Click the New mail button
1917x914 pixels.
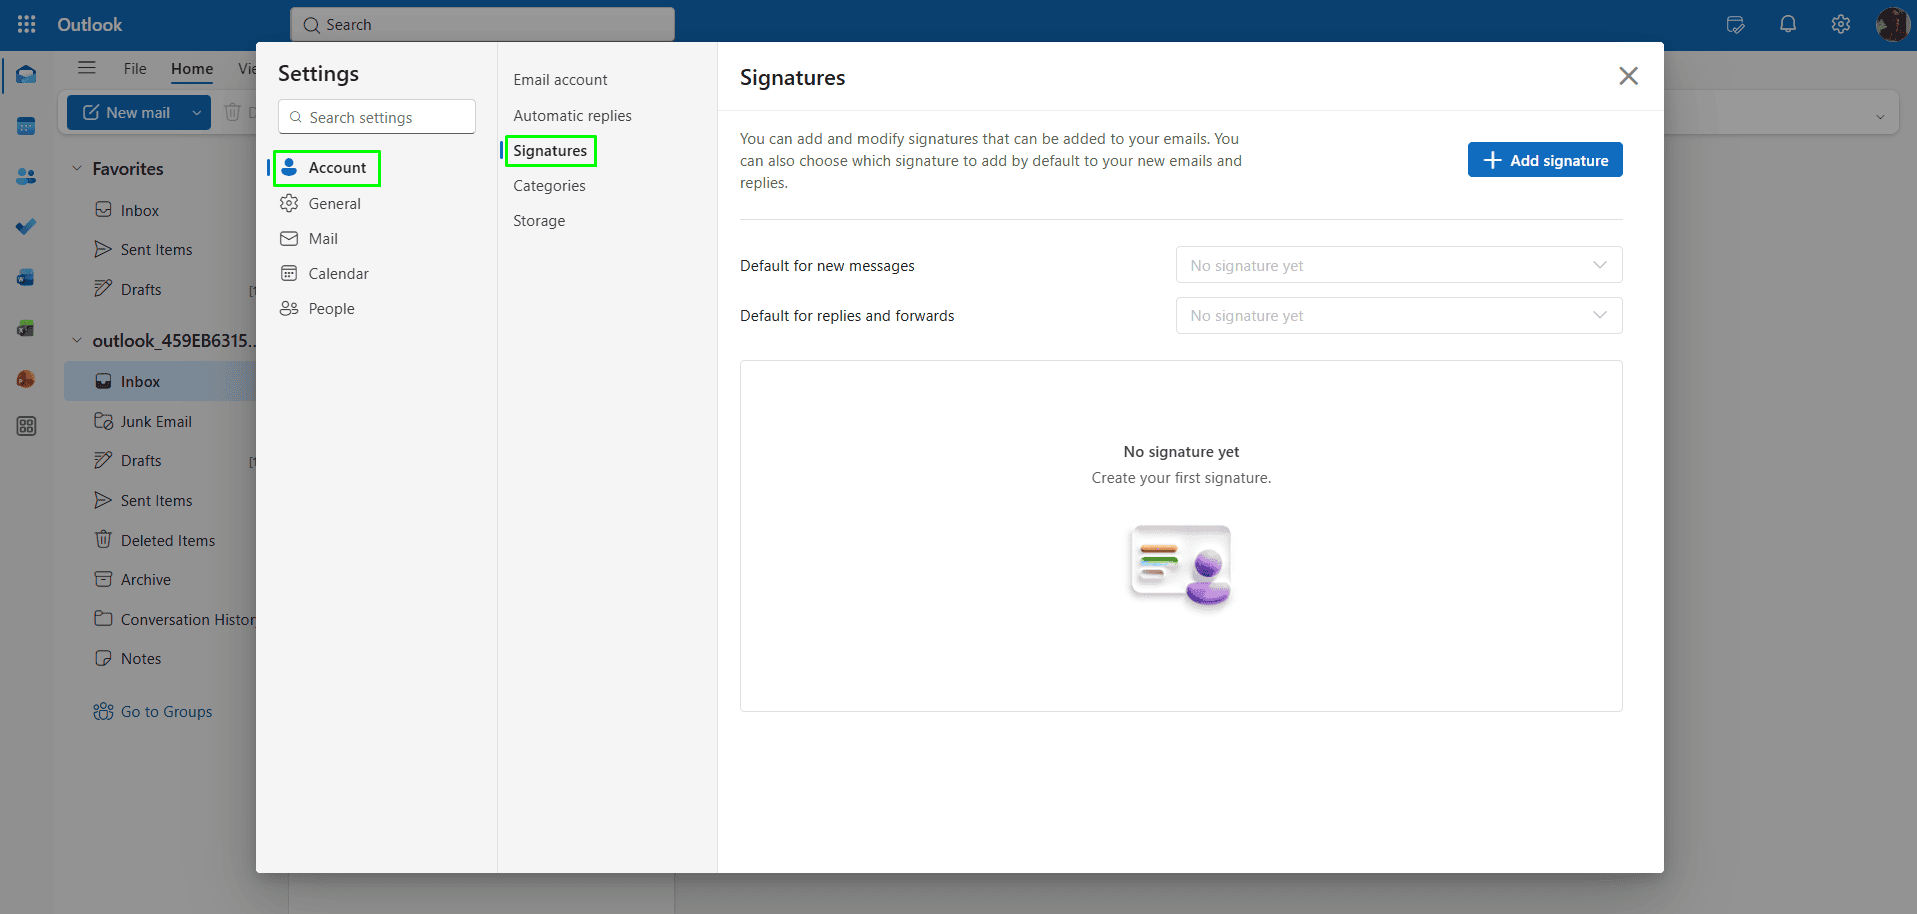126,112
